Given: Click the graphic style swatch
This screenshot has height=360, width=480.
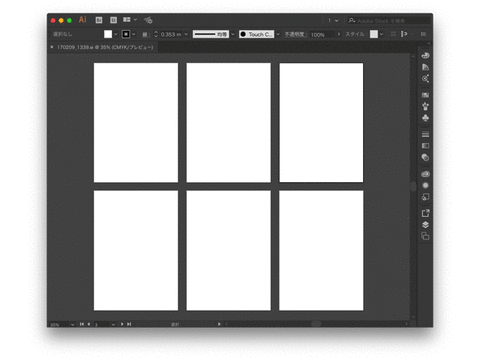Looking at the screenshot, I should tap(374, 34).
